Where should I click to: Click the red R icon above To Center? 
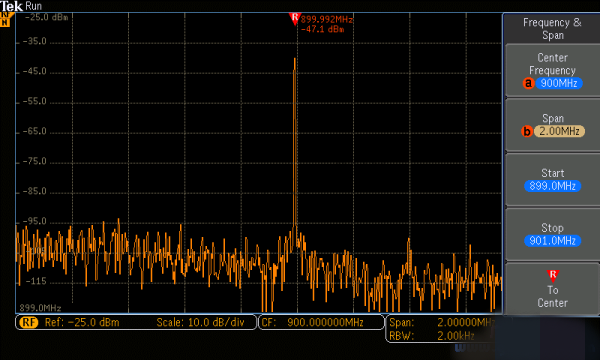[x=553, y=276]
